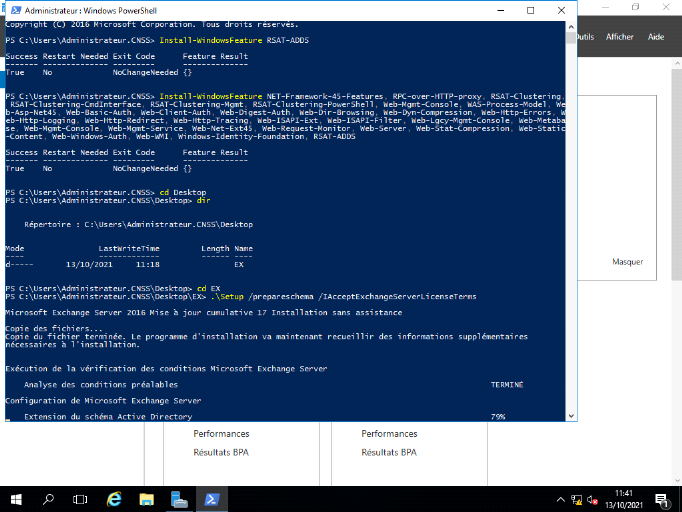Open the taskbar search magnifier

pos(48,499)
